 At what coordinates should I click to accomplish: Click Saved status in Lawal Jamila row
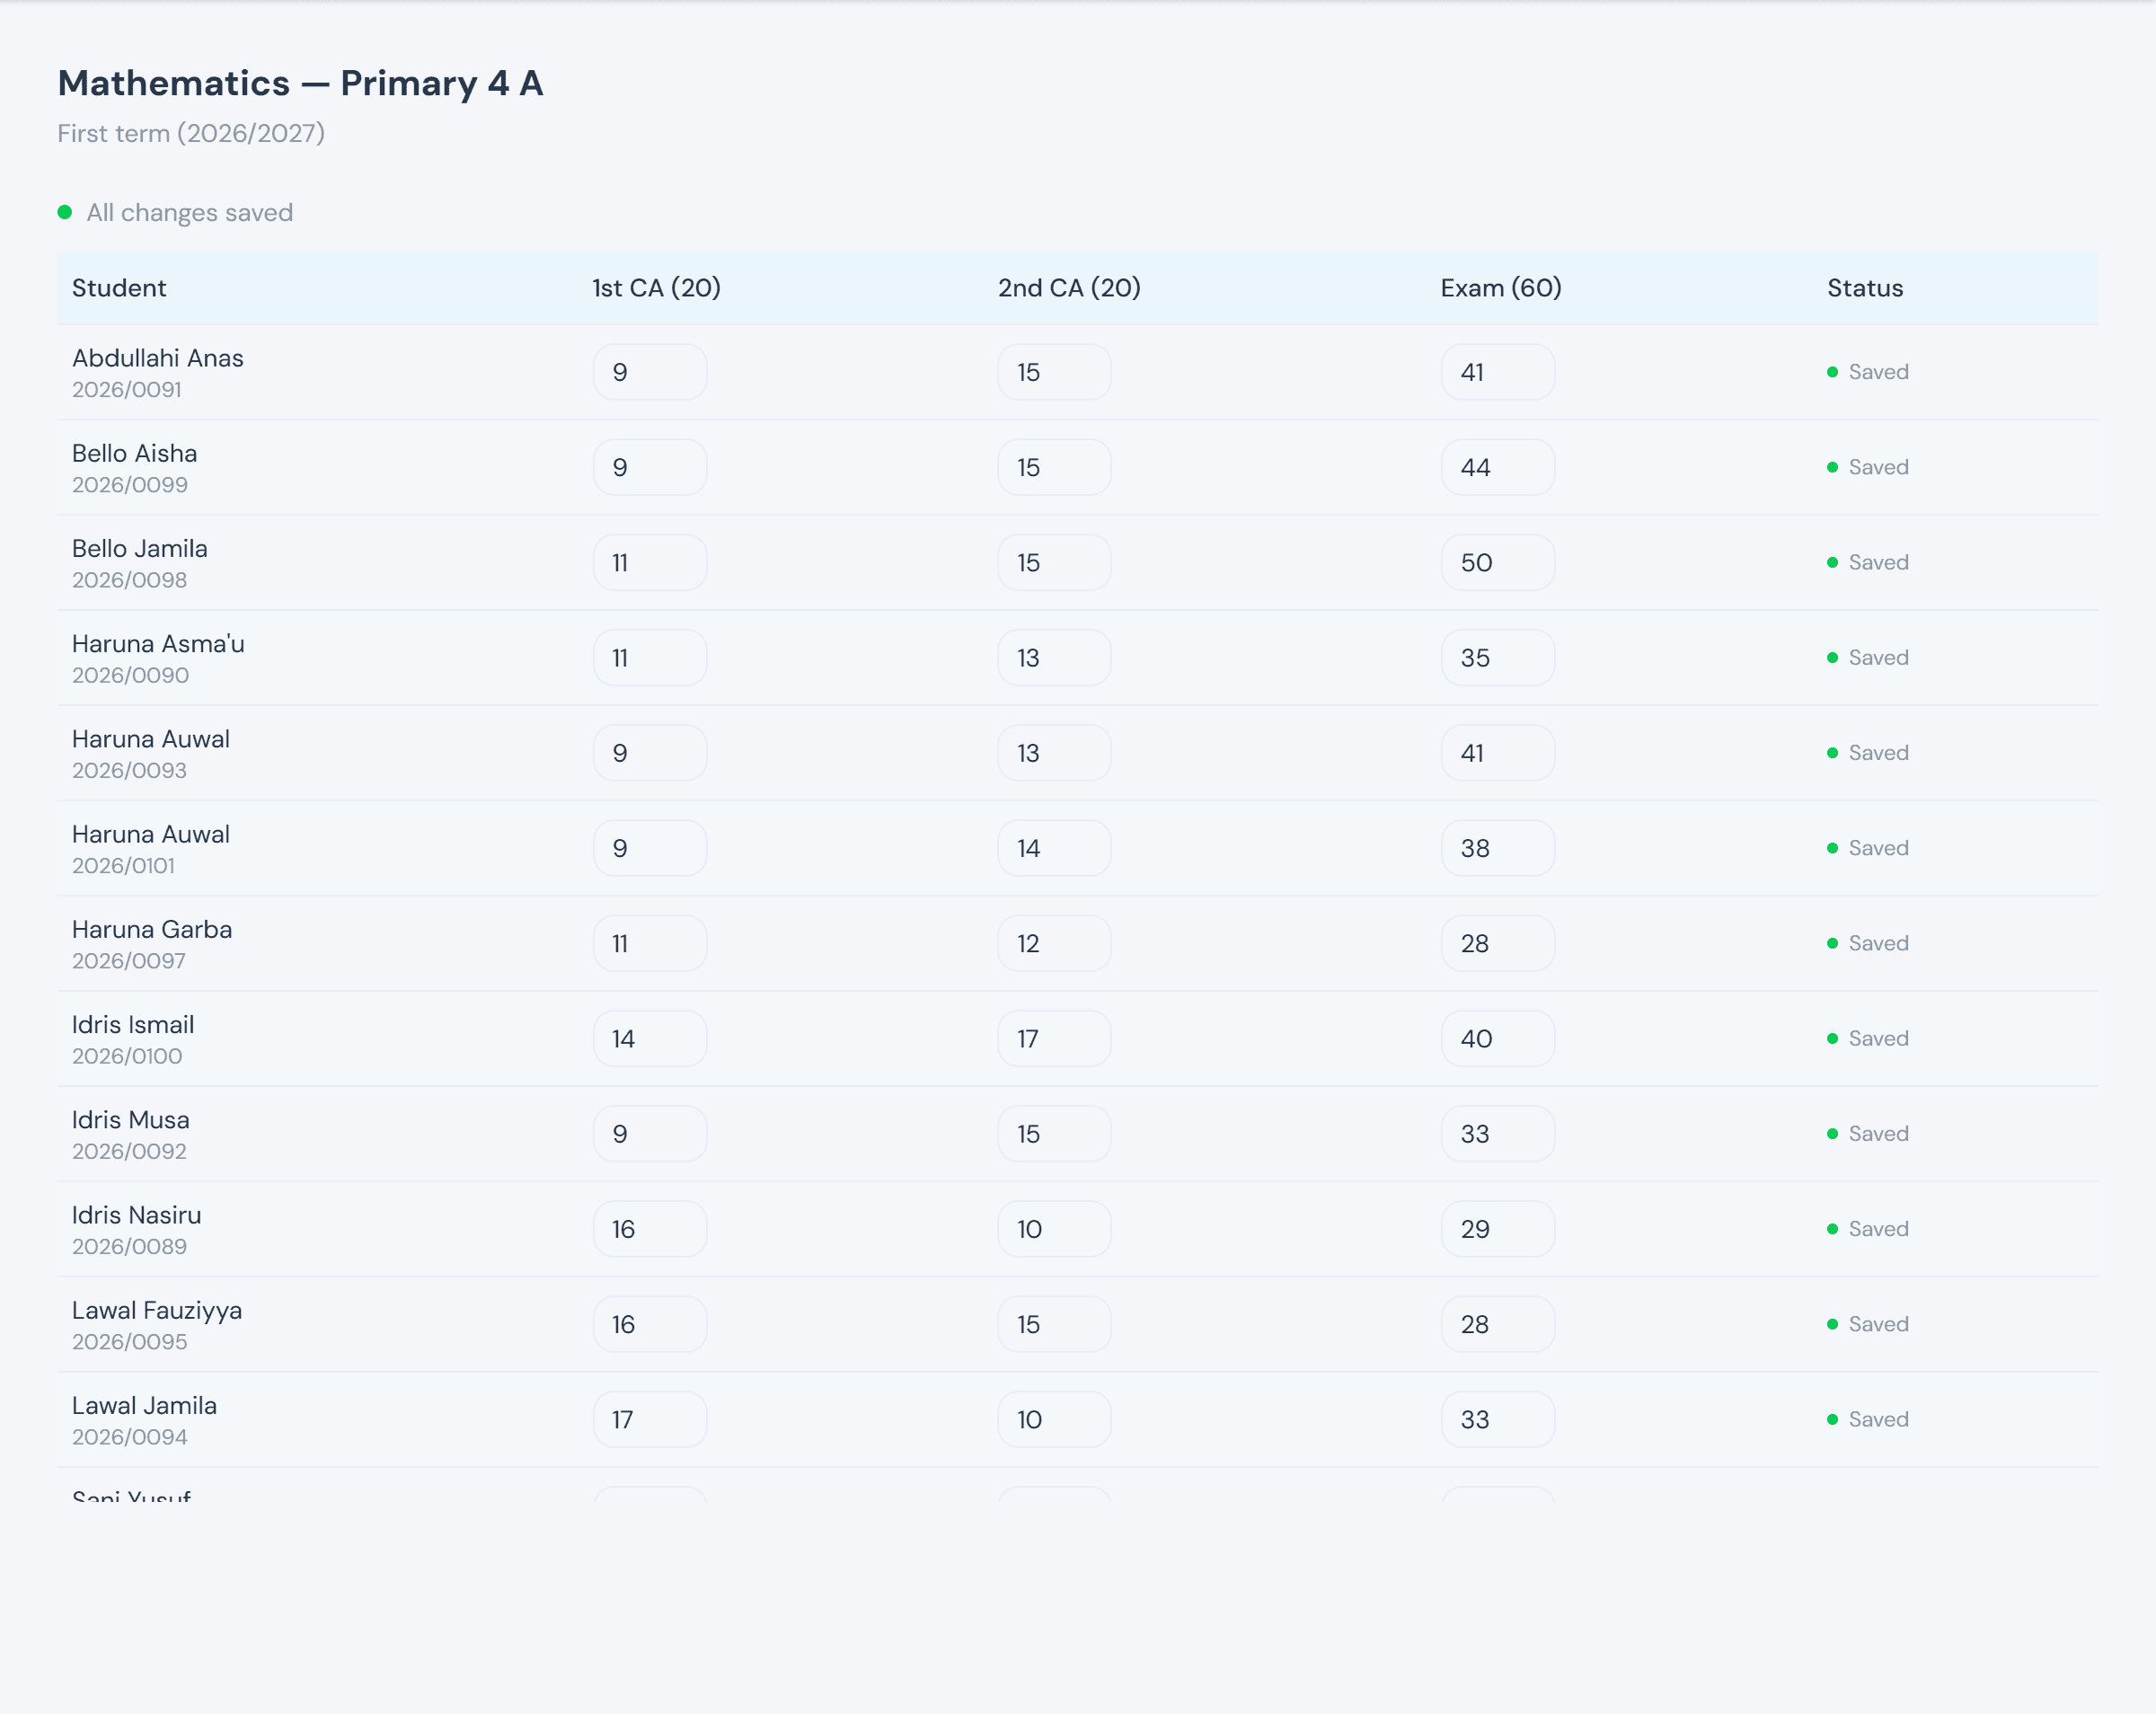point(1868,1419)
